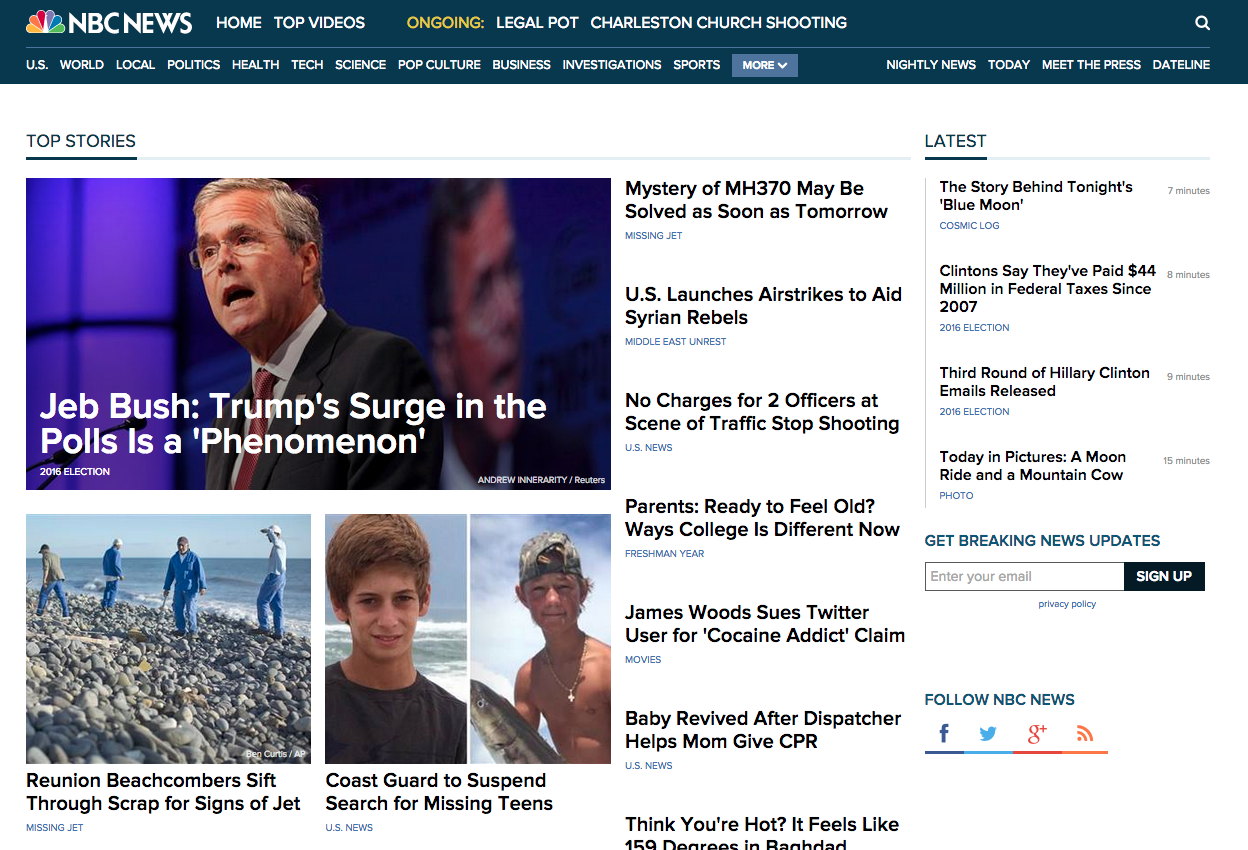Open the CHARLESTON CHURCH SHOOTING ongoing topic
Viewport: 1248px width, 850px height.
719,23
